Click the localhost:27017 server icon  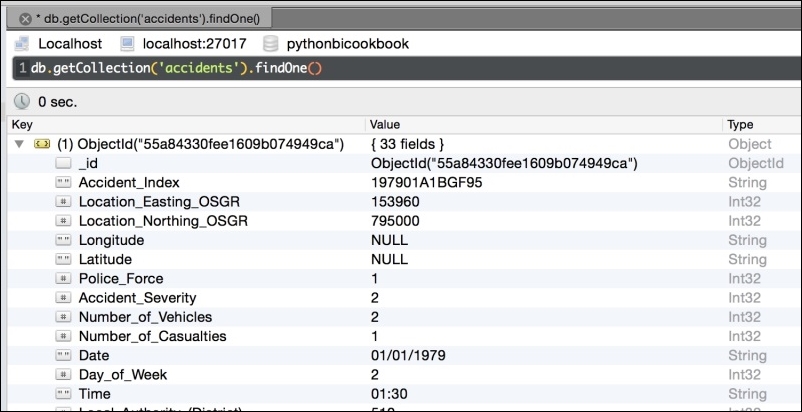127,44
